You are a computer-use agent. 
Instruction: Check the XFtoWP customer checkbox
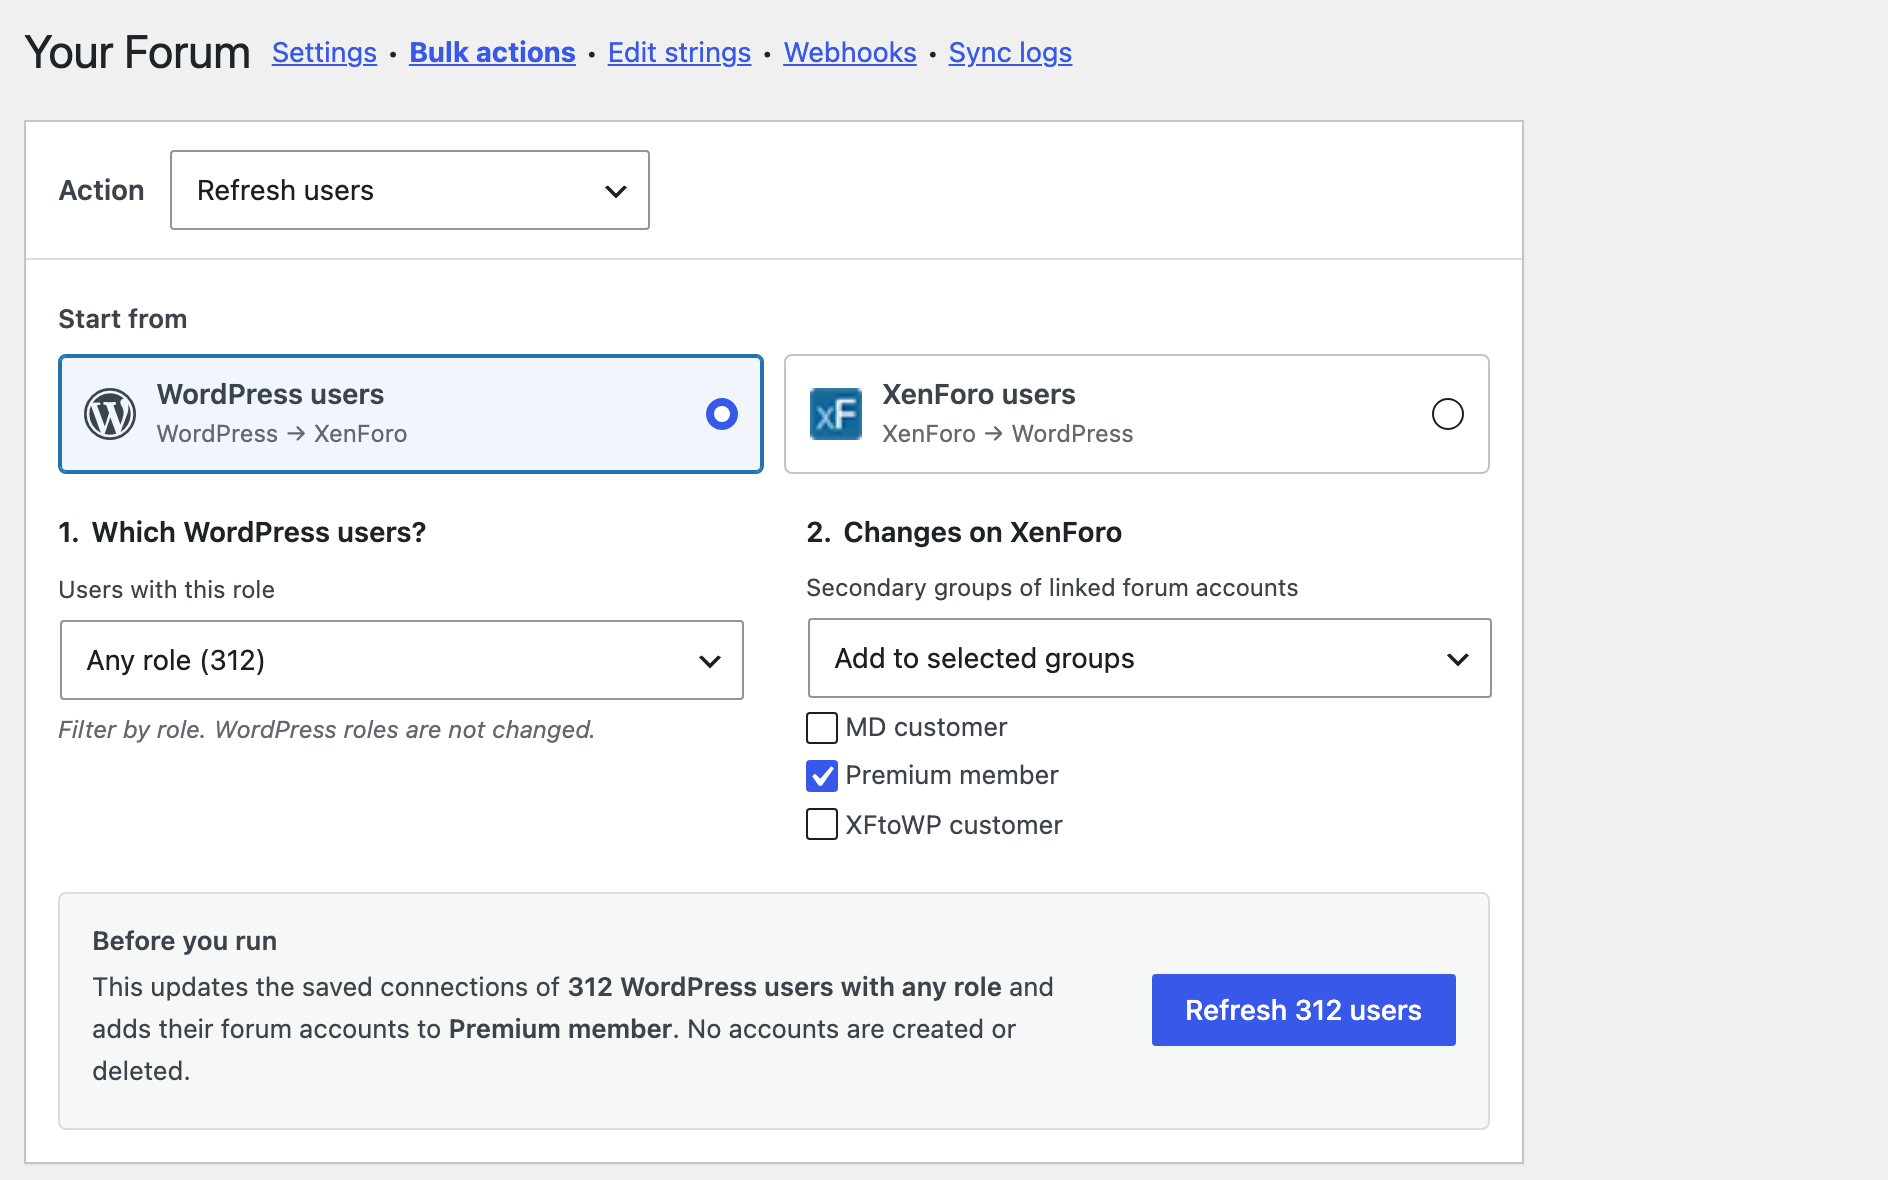pos(822,824)
